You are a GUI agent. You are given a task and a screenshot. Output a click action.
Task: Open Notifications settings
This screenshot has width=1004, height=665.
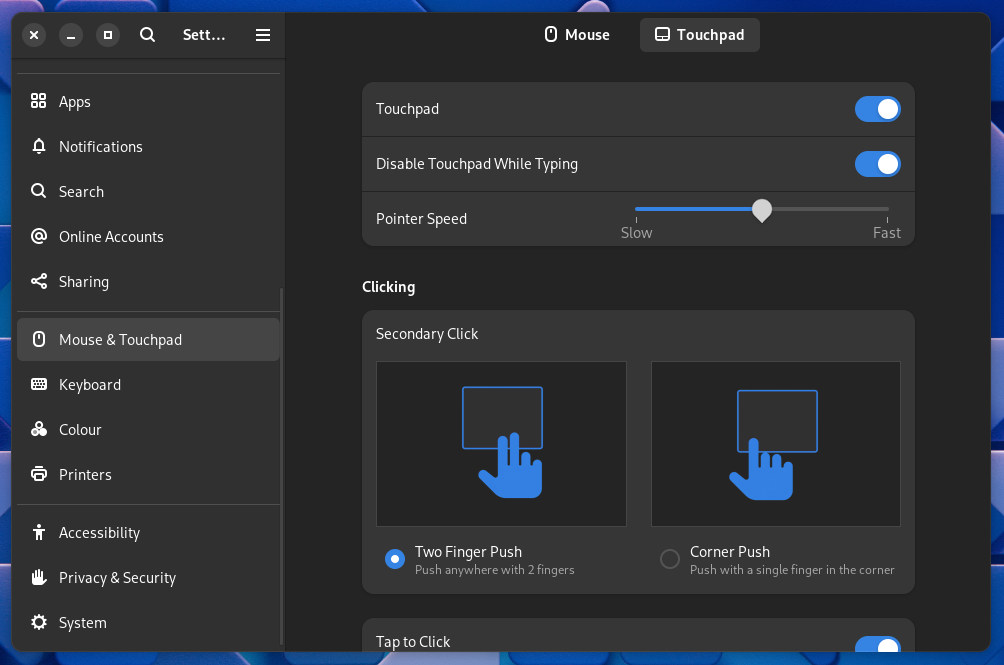pyautogui.click(x=149, y=147)
